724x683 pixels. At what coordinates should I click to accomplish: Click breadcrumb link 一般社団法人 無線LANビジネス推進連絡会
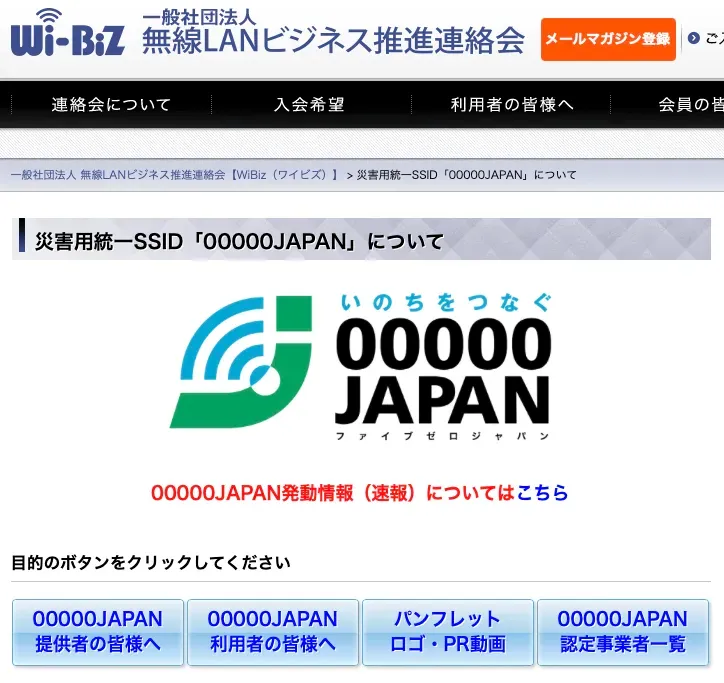click(175, 175)
